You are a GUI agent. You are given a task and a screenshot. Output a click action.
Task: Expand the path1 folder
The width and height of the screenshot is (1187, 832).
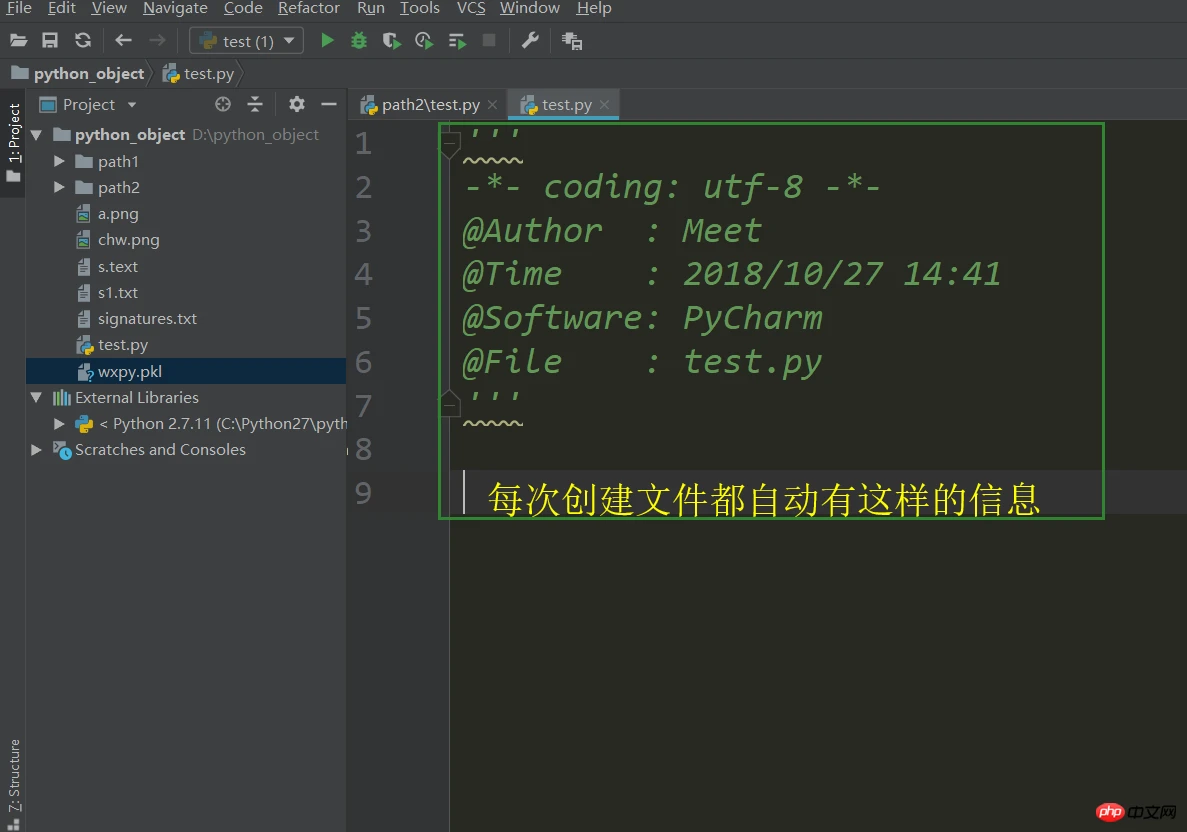coord(59,161)
